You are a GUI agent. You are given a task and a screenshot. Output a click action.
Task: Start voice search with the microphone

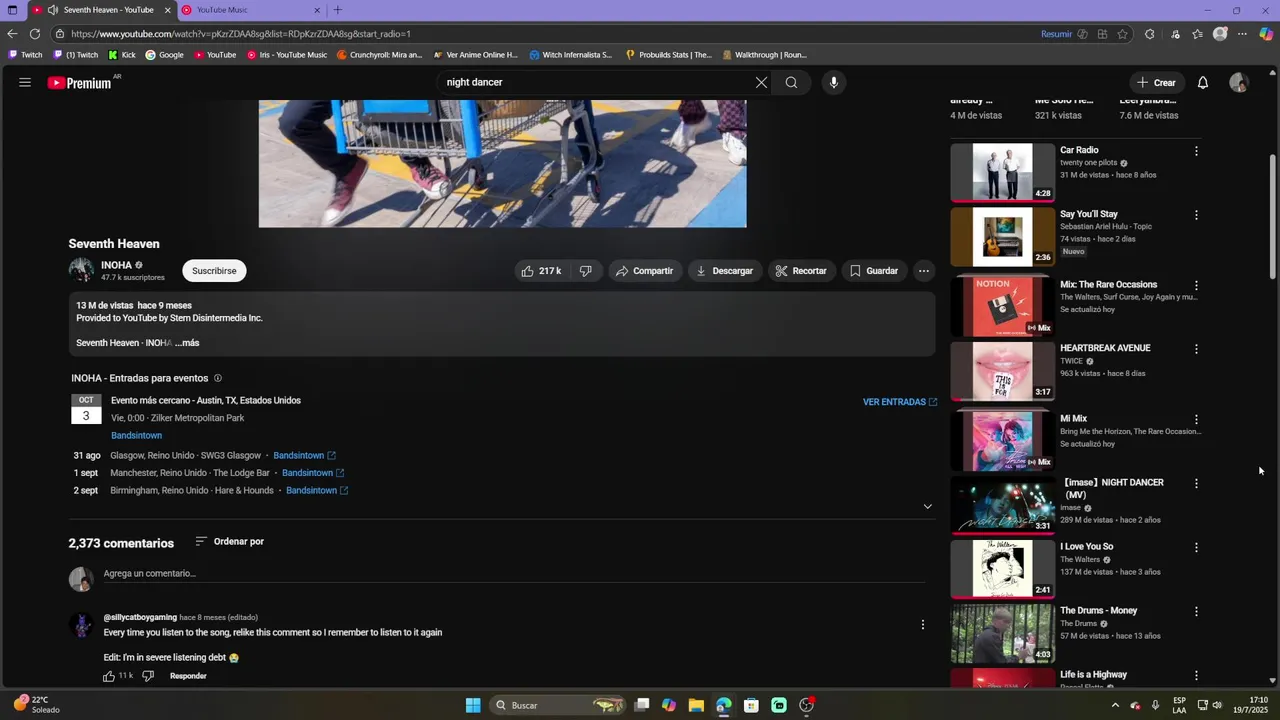pyautogui.click(x=834, y=83)
